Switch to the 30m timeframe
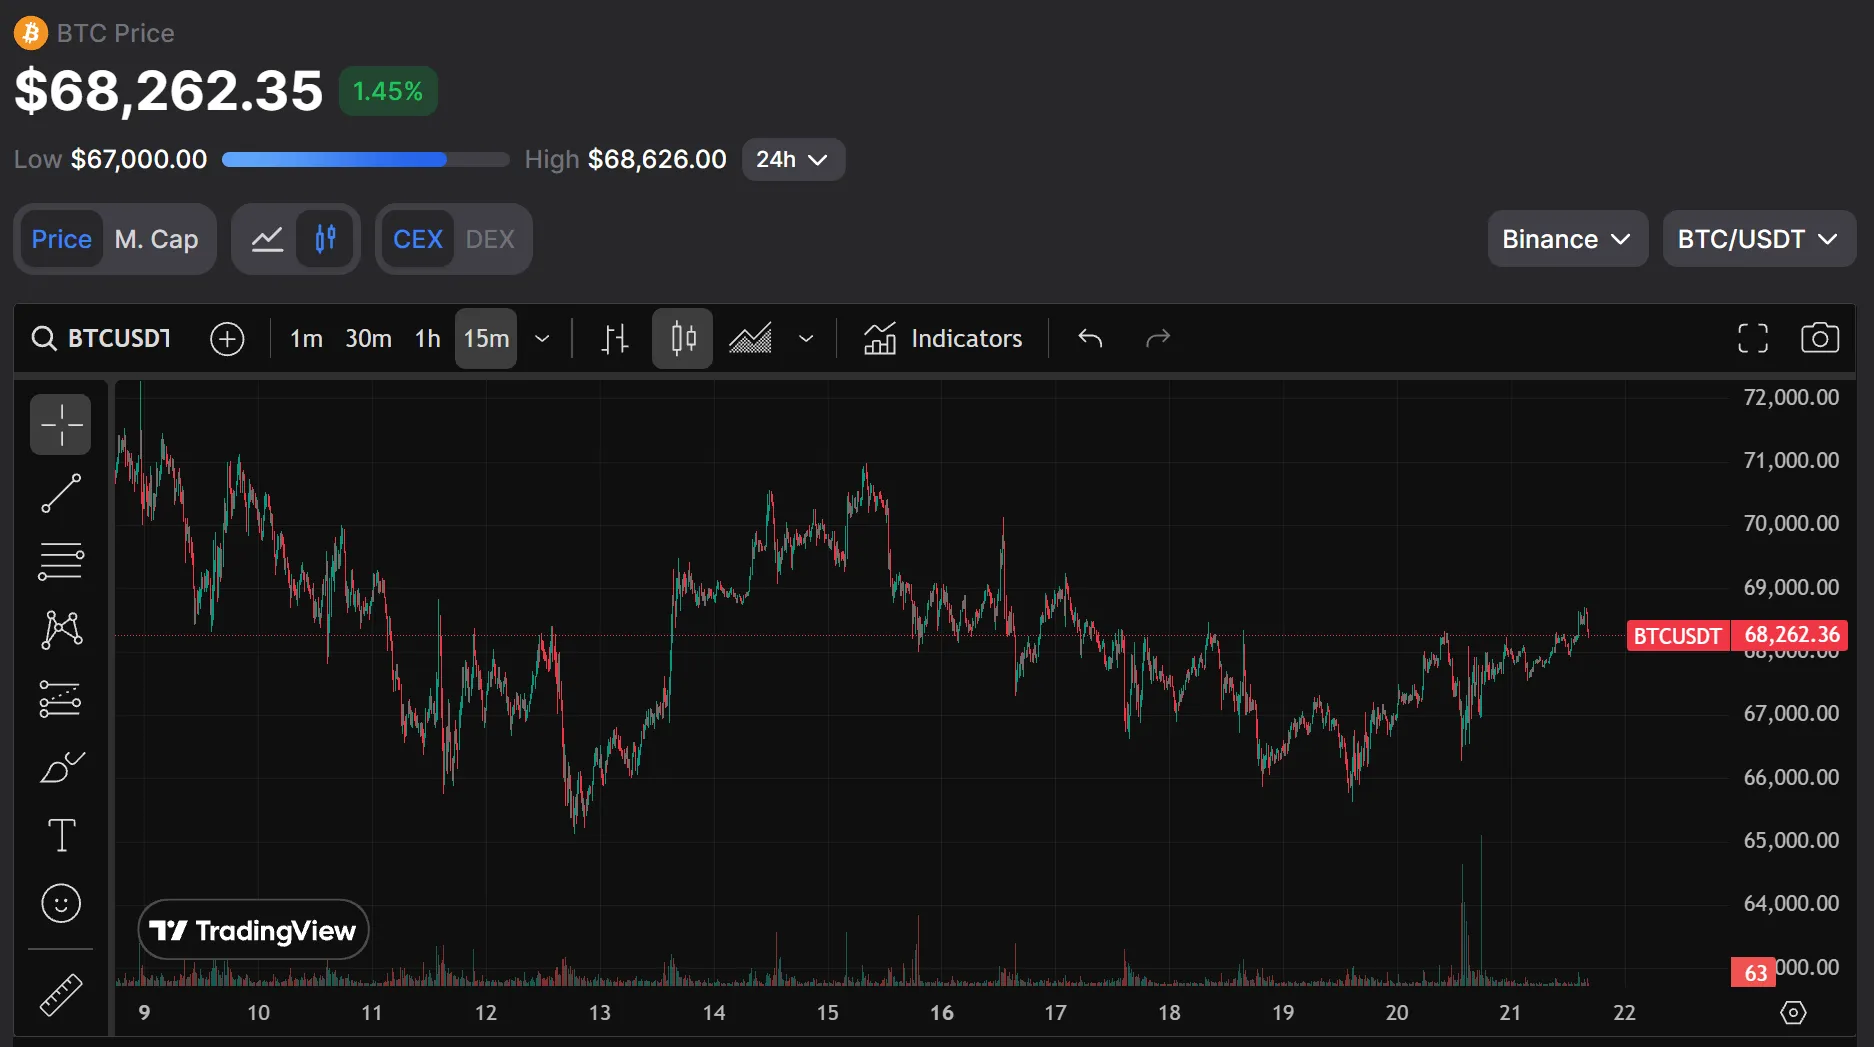The image size is (1874, 1047). (x=368, y=338)
